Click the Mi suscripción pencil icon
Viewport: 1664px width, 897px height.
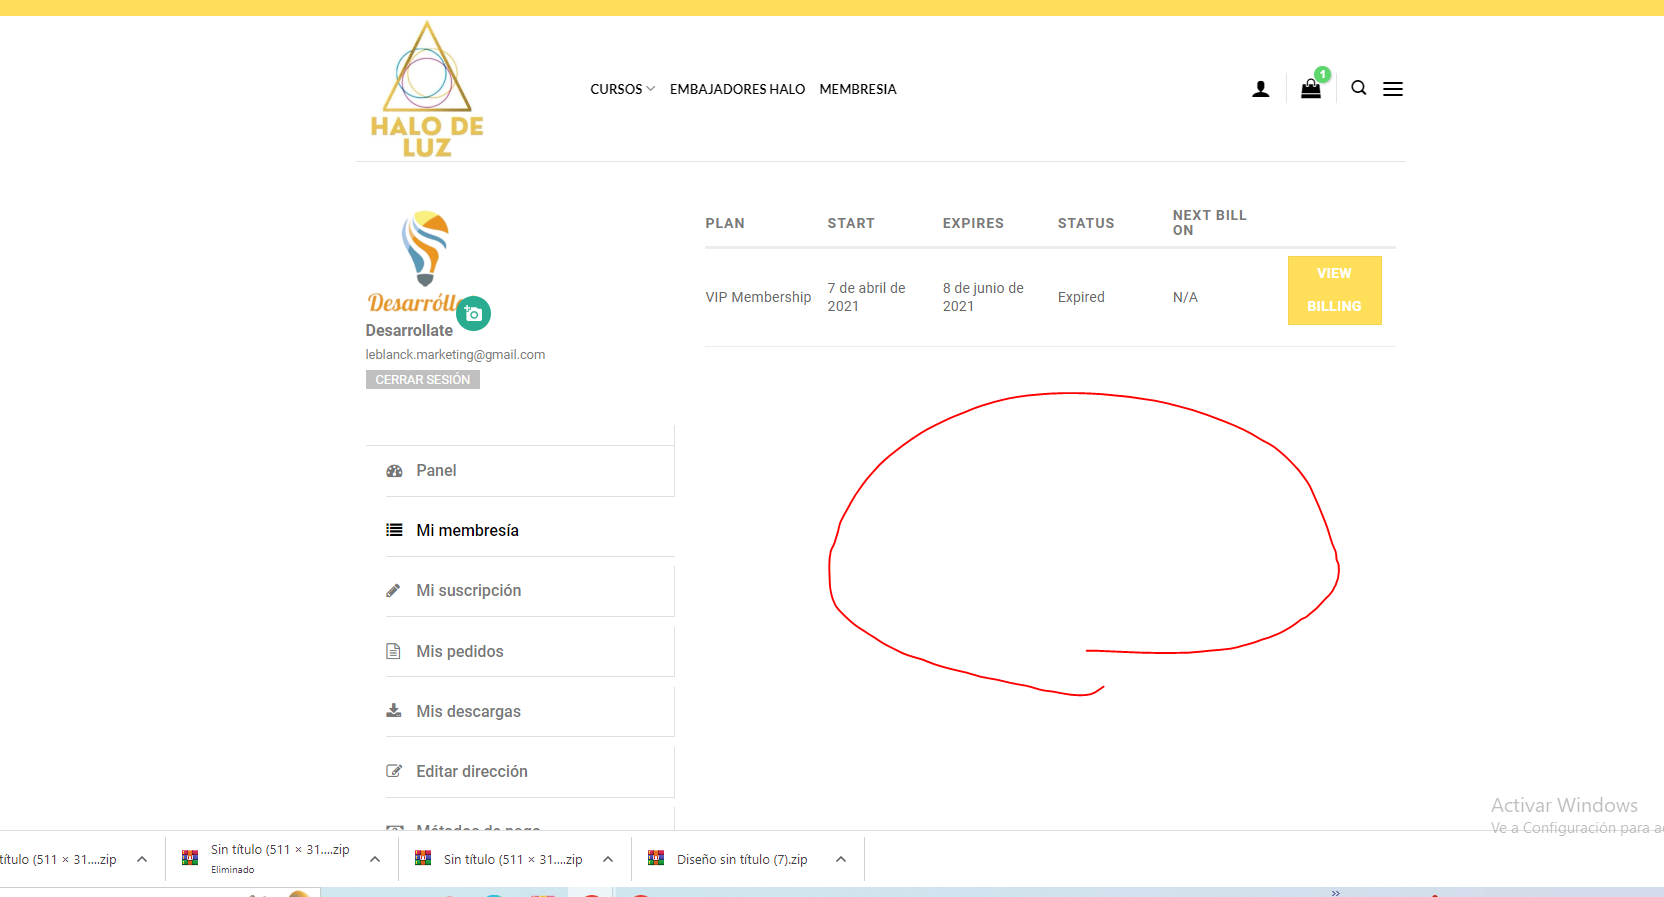tap(394, 591)
